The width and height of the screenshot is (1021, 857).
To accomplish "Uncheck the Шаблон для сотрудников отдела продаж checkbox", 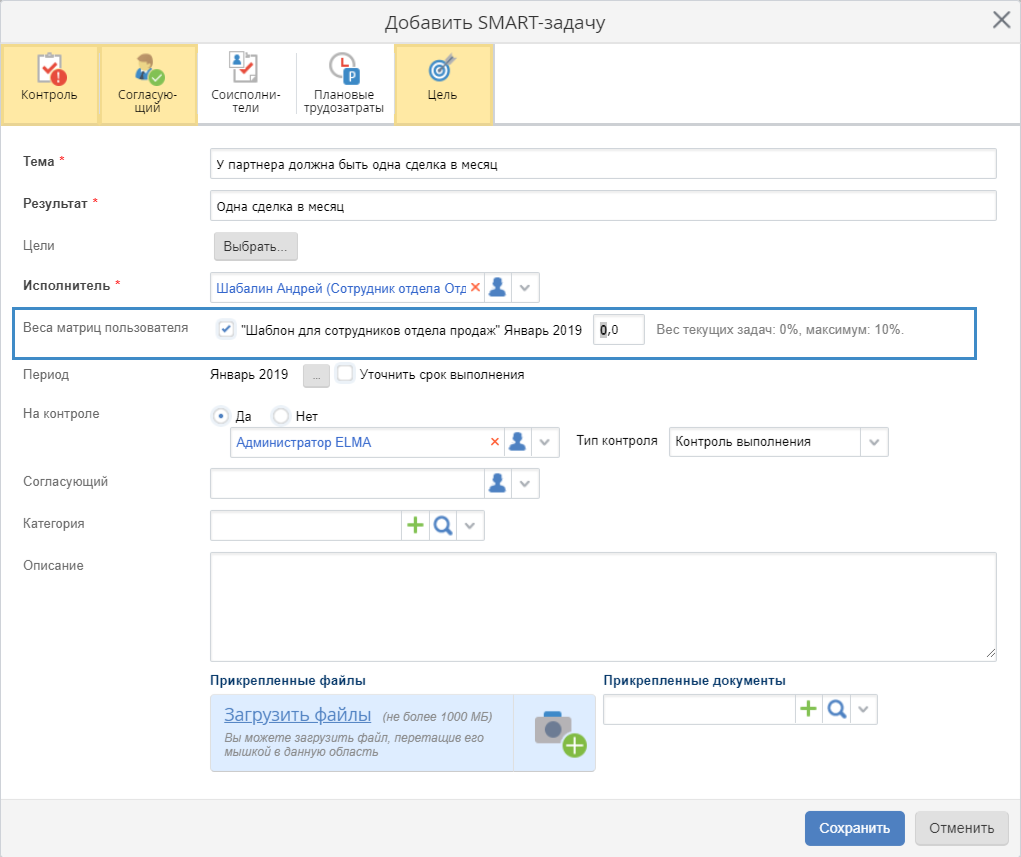I will click(x=226, y=330).
